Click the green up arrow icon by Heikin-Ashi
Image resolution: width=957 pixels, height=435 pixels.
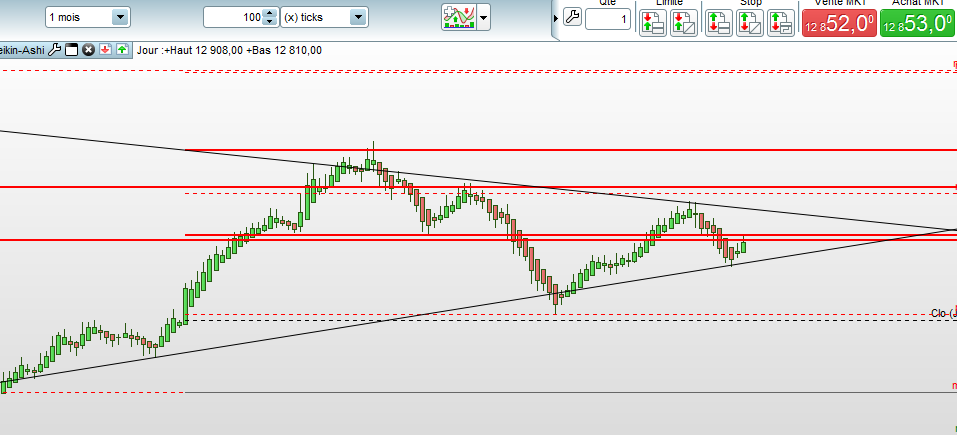[x=123, y=49]
